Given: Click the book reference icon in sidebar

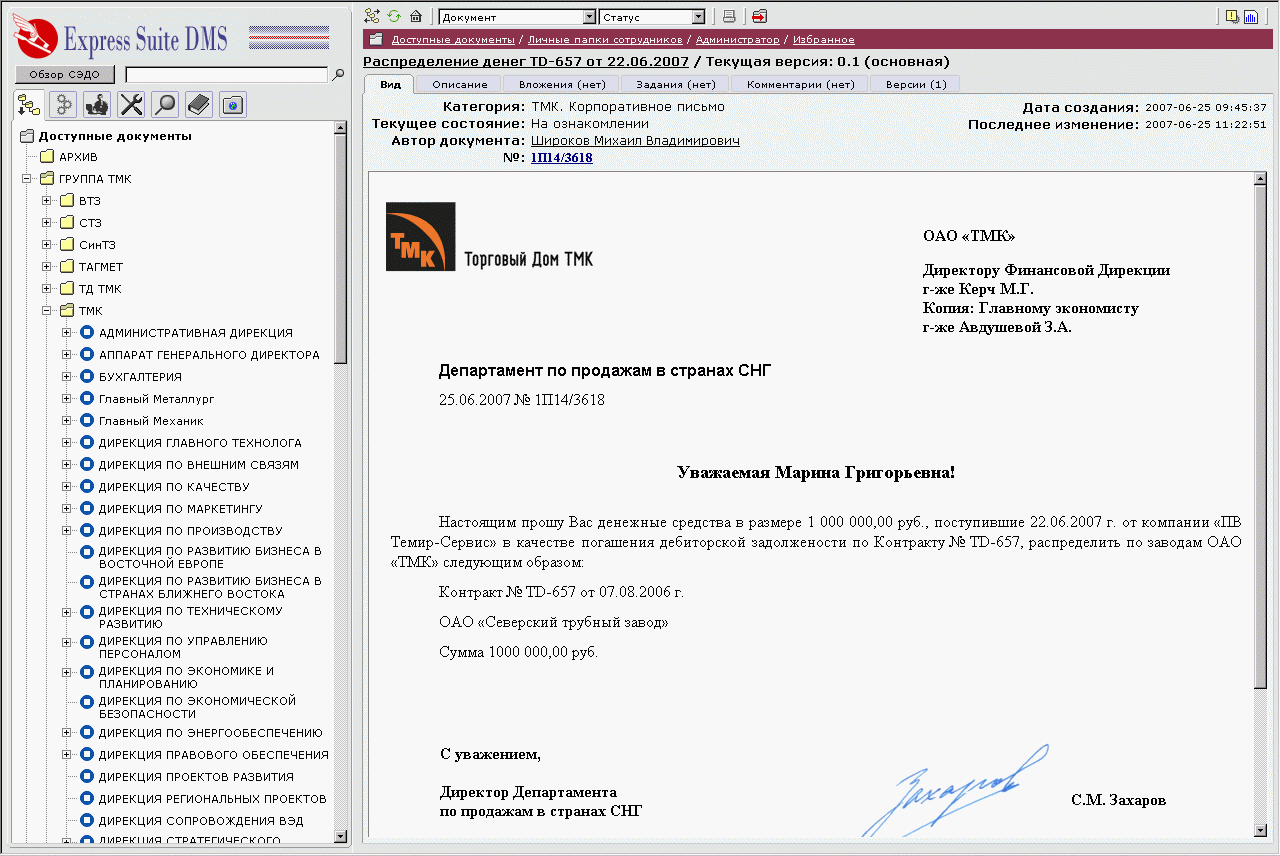Looking at the screenshot, I should [x=199, y=104].
